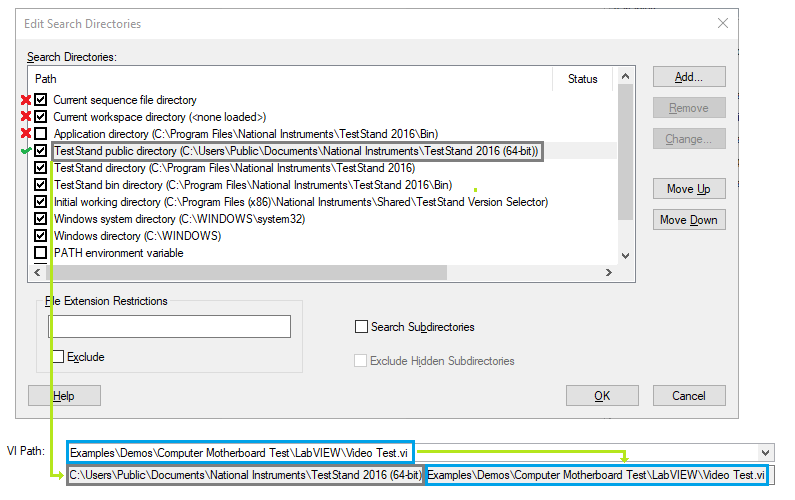Click red X icon beside Application directory
The image size is (795, 500).
tap(25, 133)
